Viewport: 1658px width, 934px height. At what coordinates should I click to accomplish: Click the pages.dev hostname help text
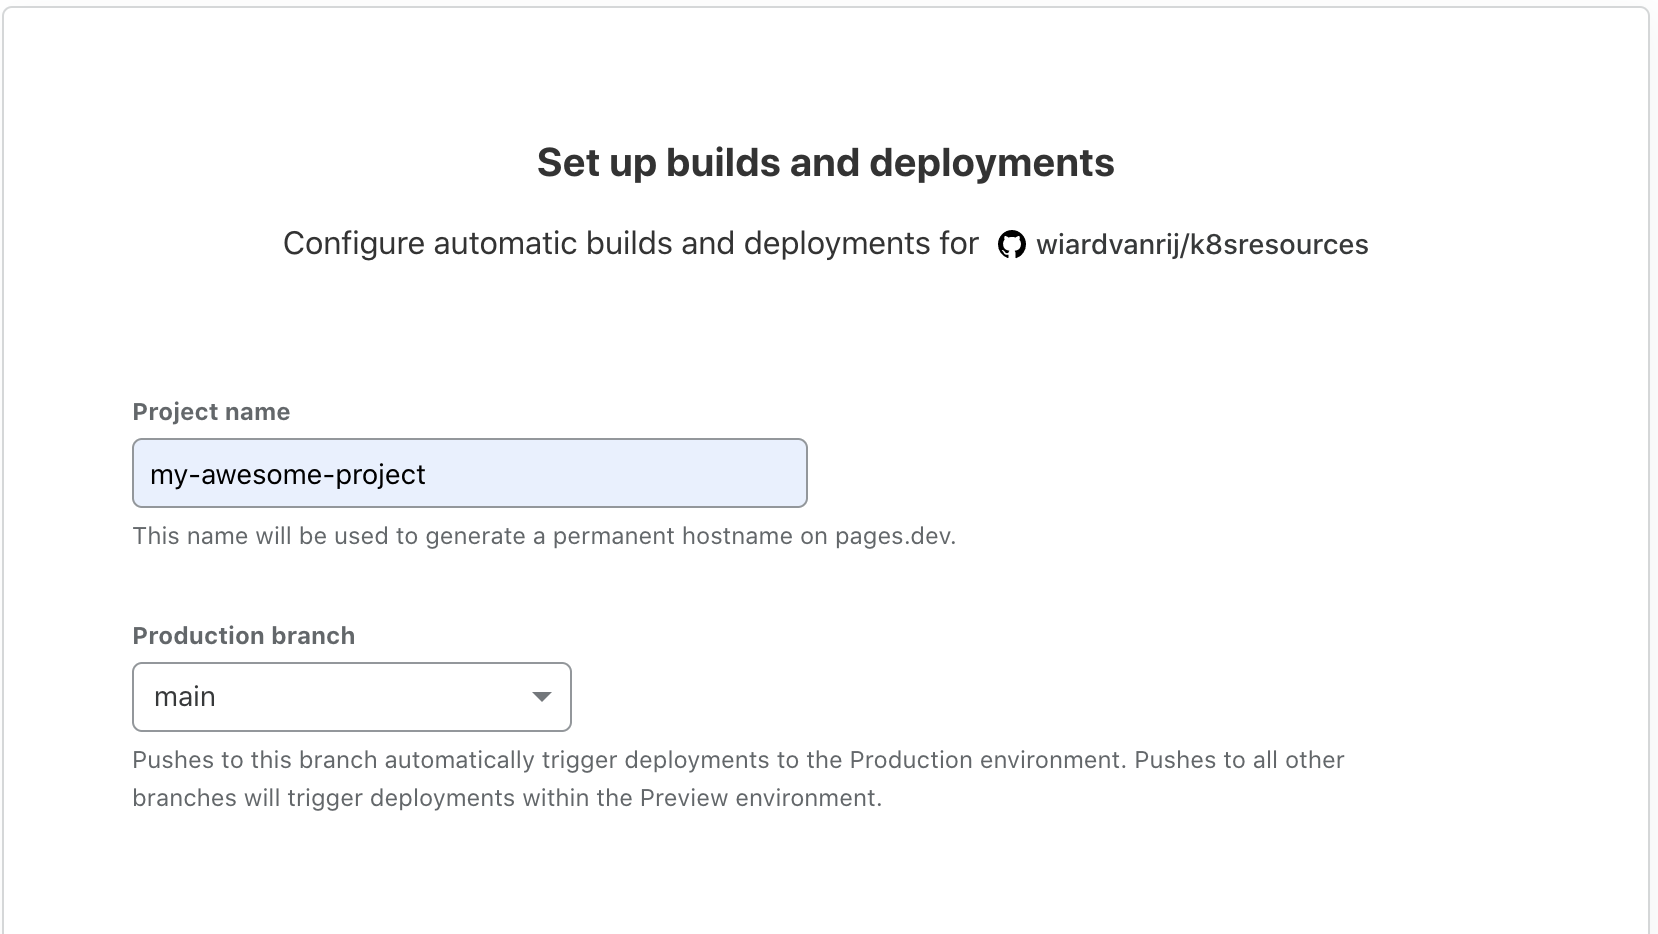coord(544,536)
